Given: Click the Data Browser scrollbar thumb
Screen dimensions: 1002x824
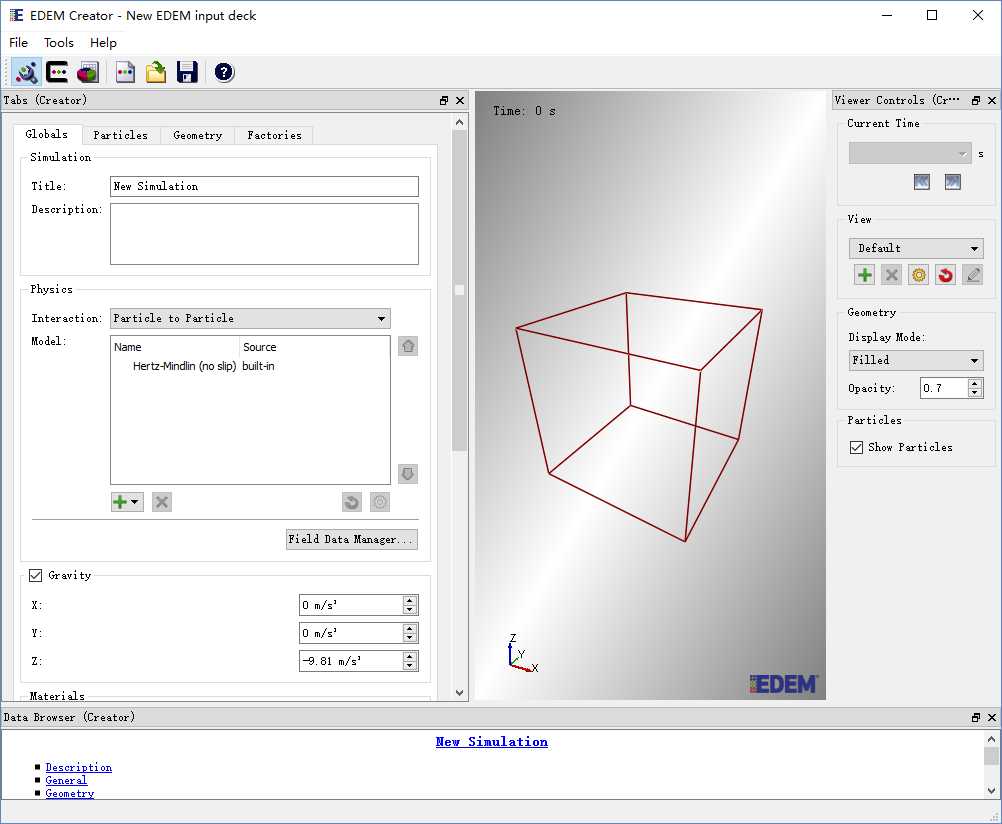Looking at the screenshot, I should click(991, 756).
